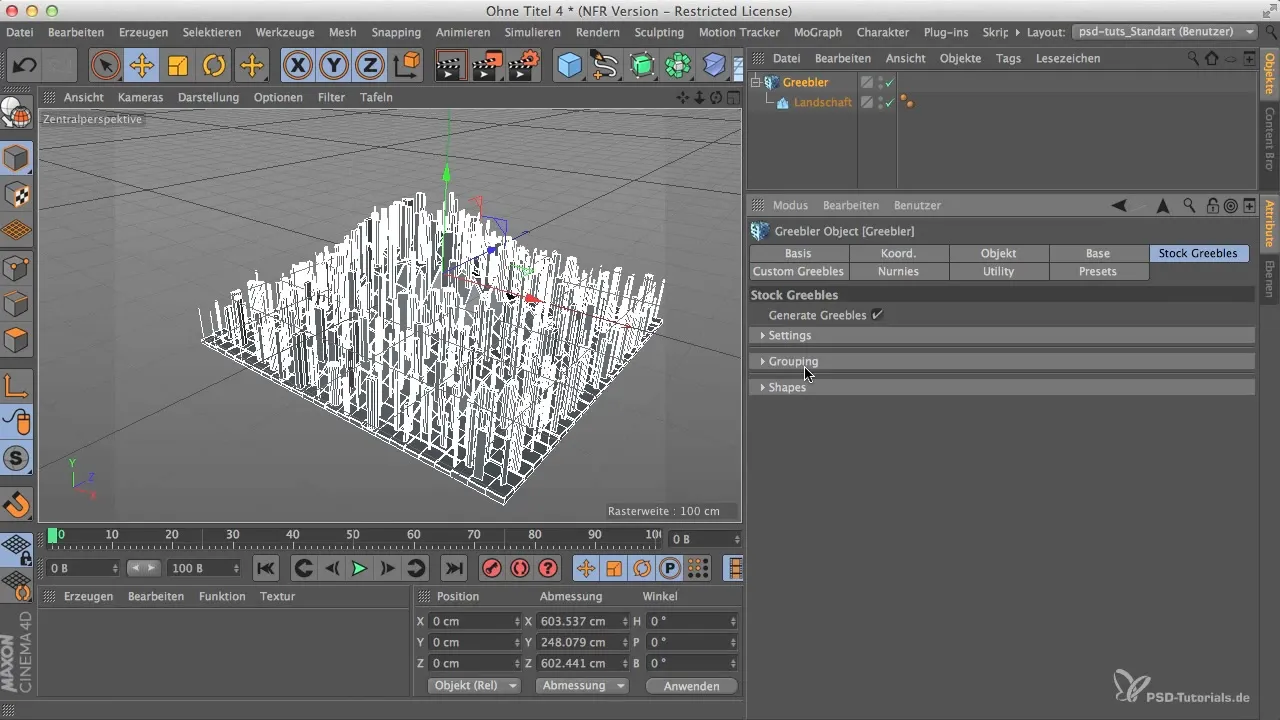Open the Abmessung dropdown
Screen dimensions: 1280x720
point(582,685)
